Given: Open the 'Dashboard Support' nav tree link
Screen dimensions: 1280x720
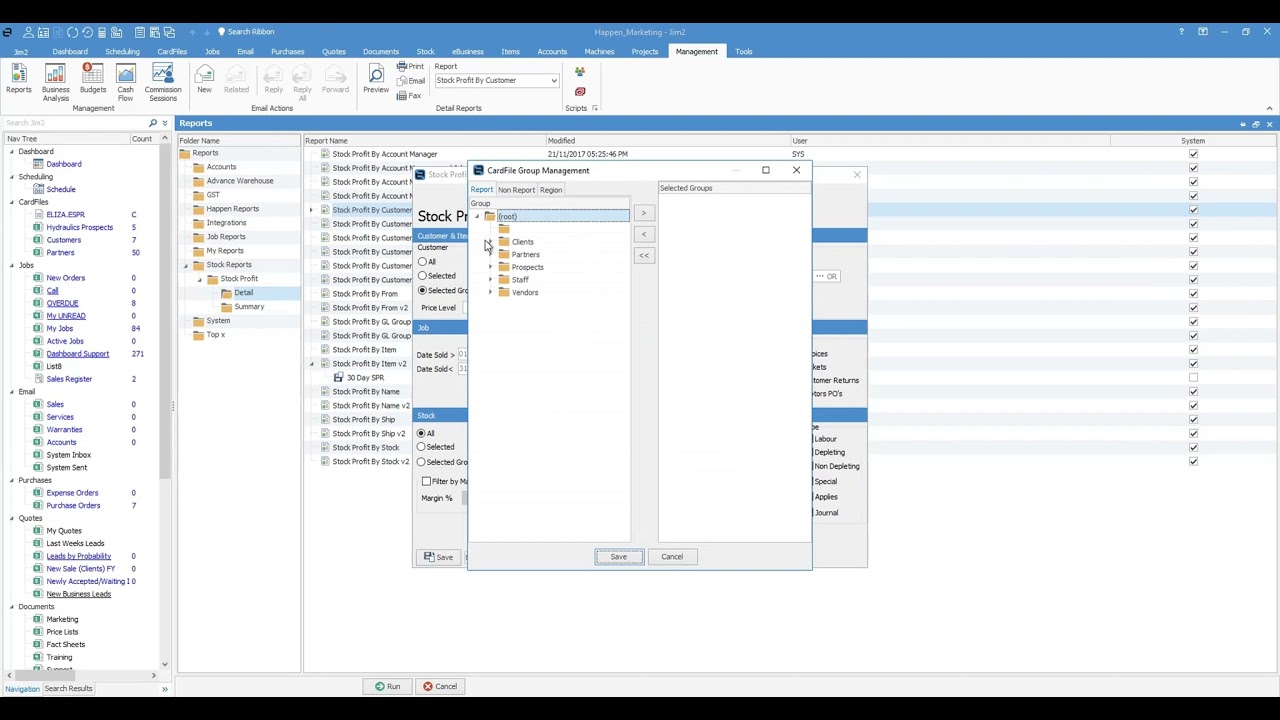Looking at the screenshot, I should (77, 354).
